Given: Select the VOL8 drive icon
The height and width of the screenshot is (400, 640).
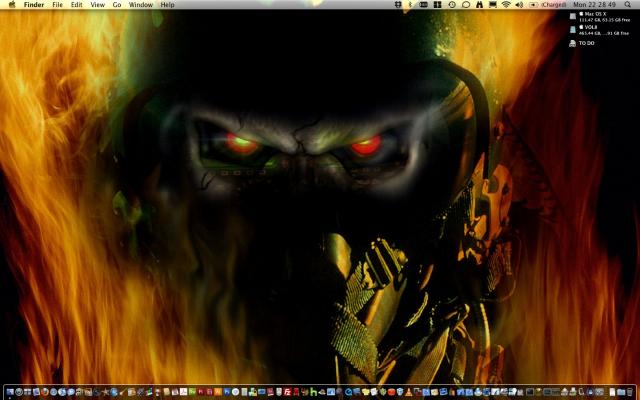Looking at the screenshot, I should click(x=573, y=29).
